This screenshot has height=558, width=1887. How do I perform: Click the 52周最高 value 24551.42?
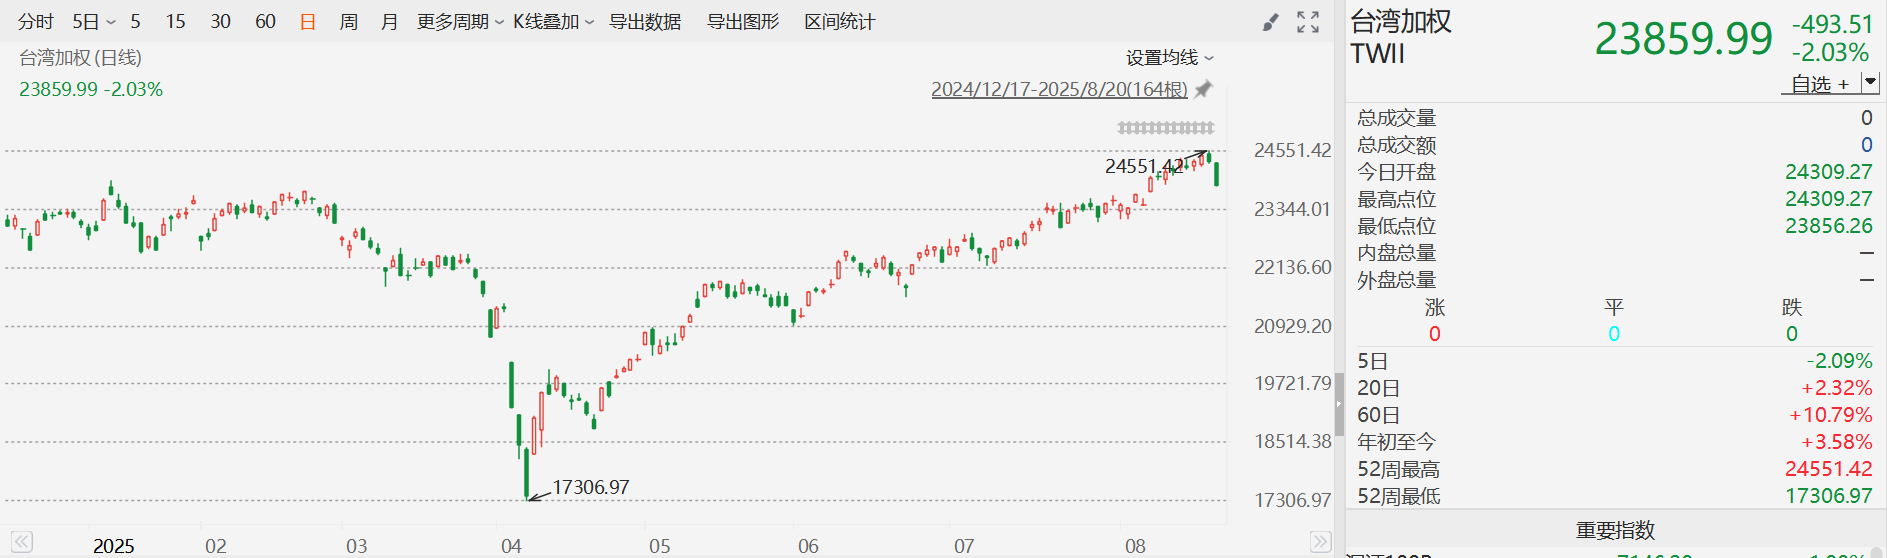[1828, 469]
